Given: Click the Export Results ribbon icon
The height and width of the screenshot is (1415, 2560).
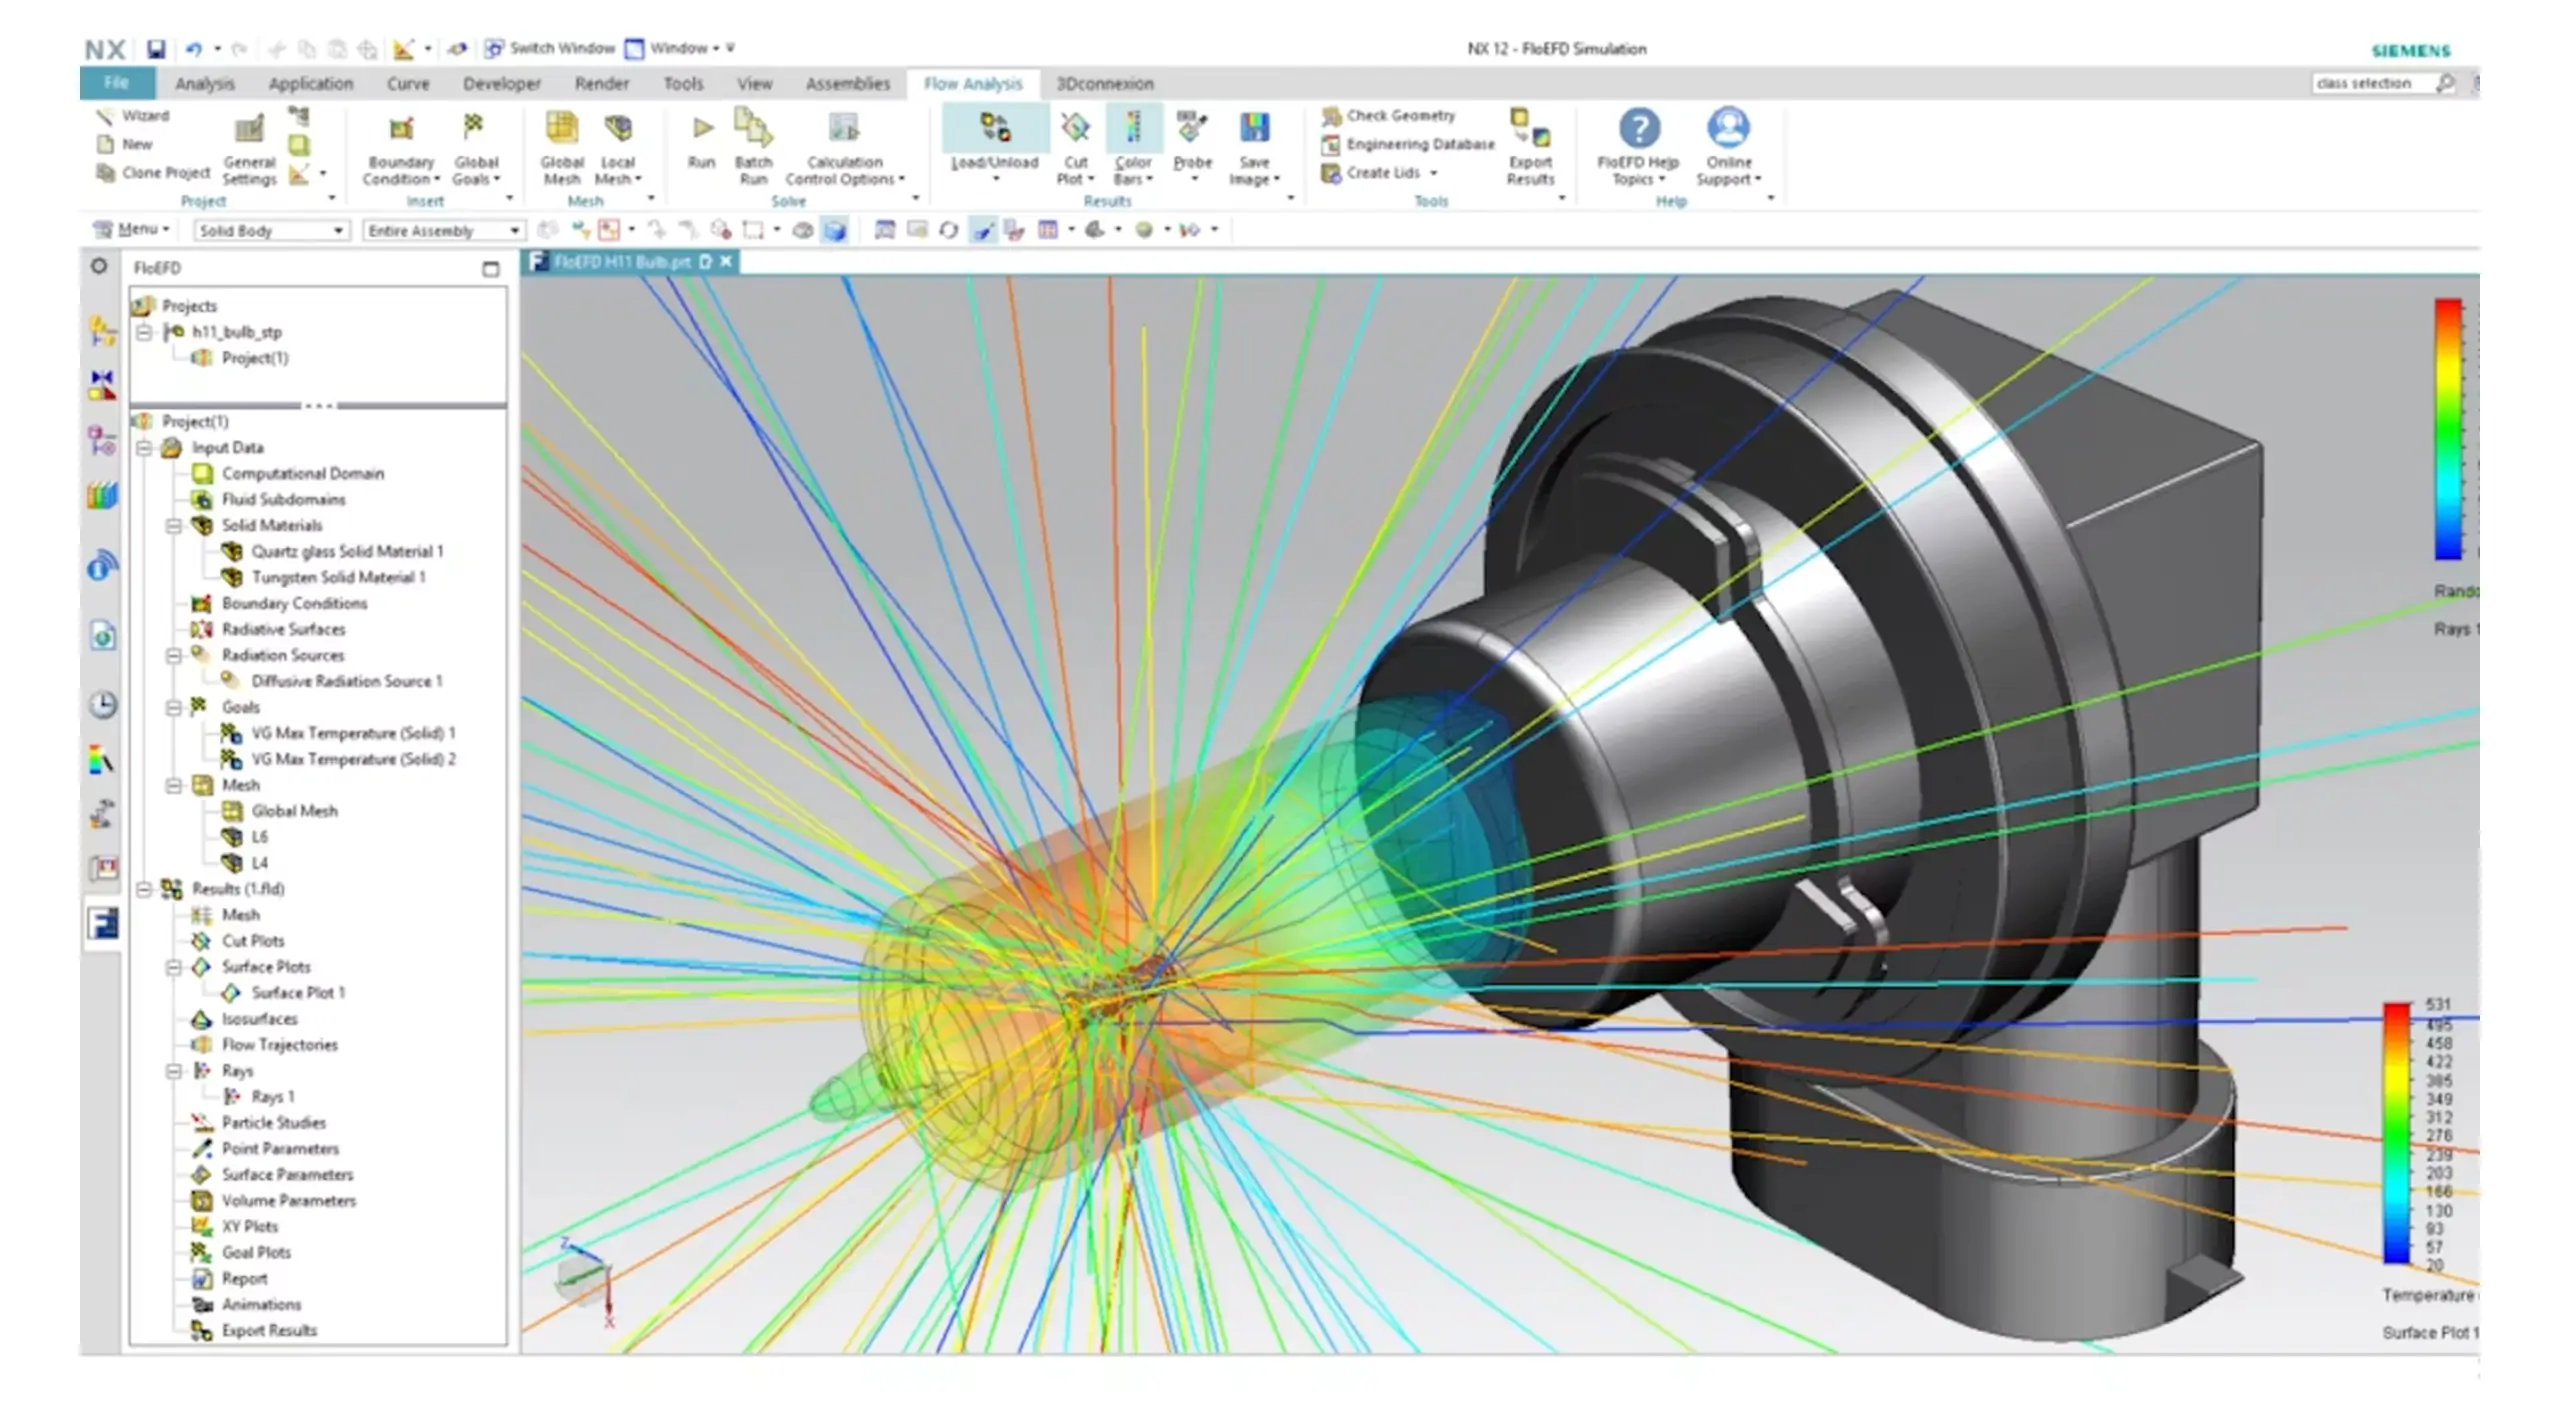Looking at the screenshot, I should coord(1530,128).
